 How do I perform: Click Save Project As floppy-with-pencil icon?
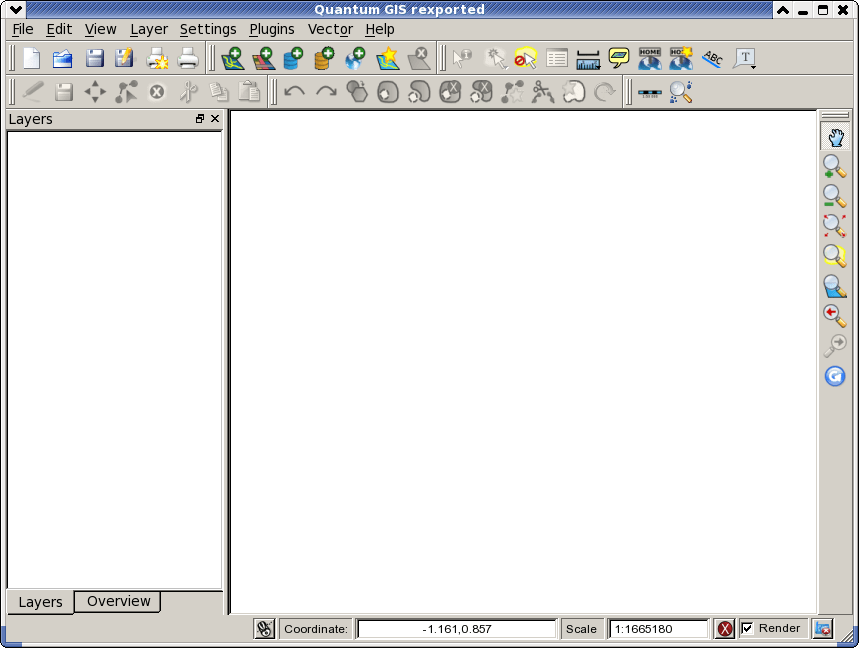click(x=124, y=59)
